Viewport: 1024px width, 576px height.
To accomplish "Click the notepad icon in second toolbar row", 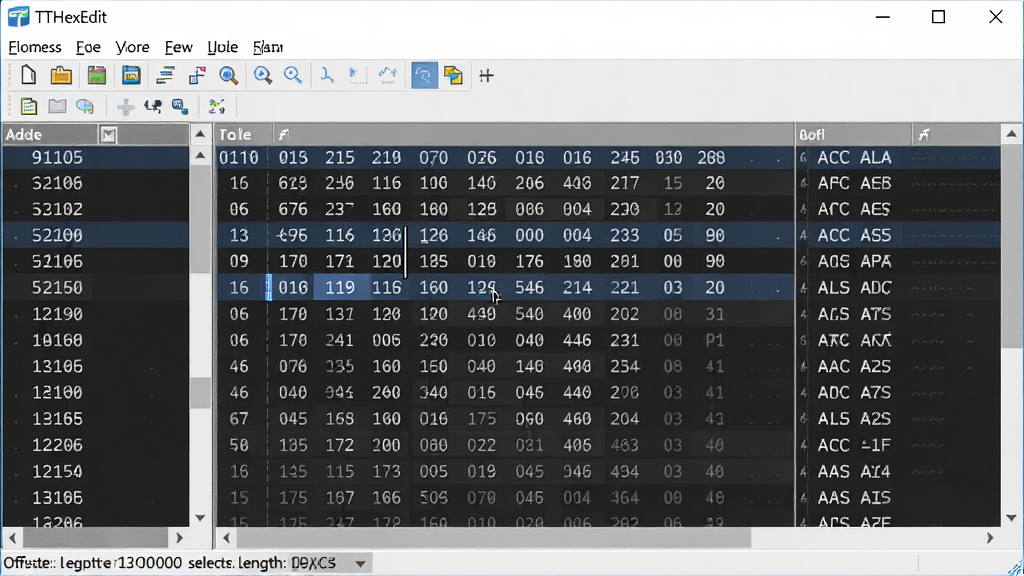I will click(28, 106).
